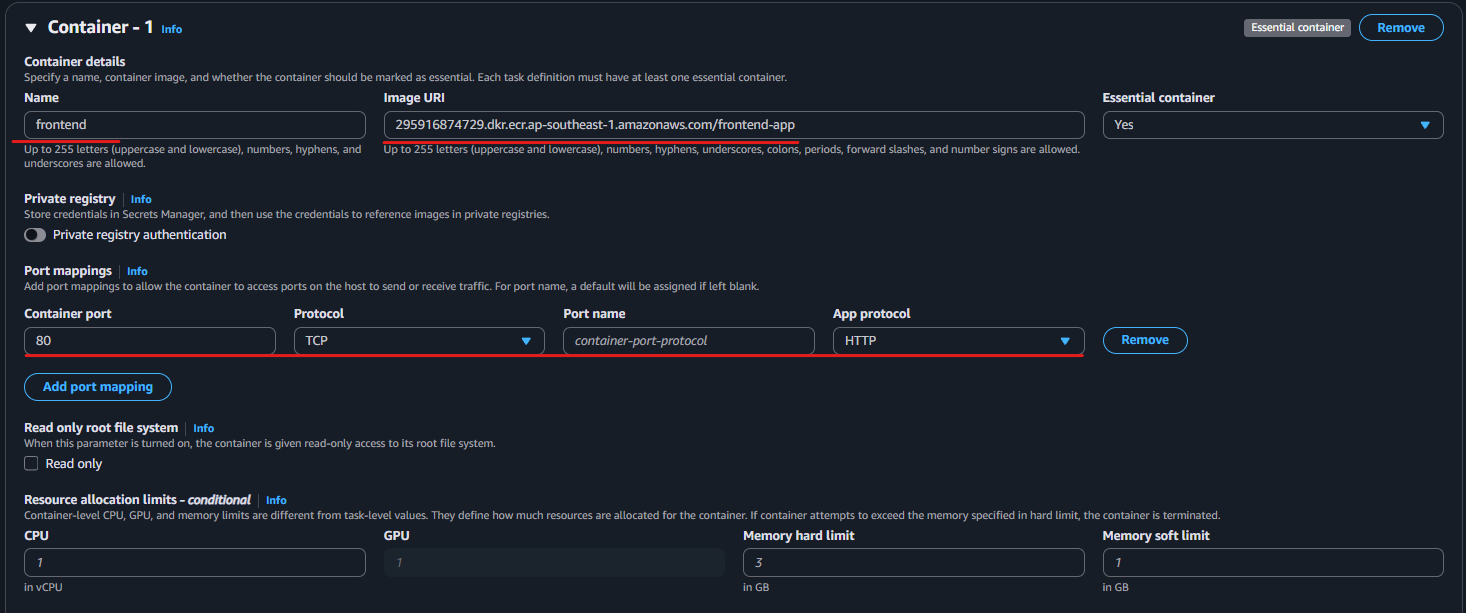Screen dimensions: 1466x613
Task: Enable the Read only checkbox
Action: tap(31, 463)
